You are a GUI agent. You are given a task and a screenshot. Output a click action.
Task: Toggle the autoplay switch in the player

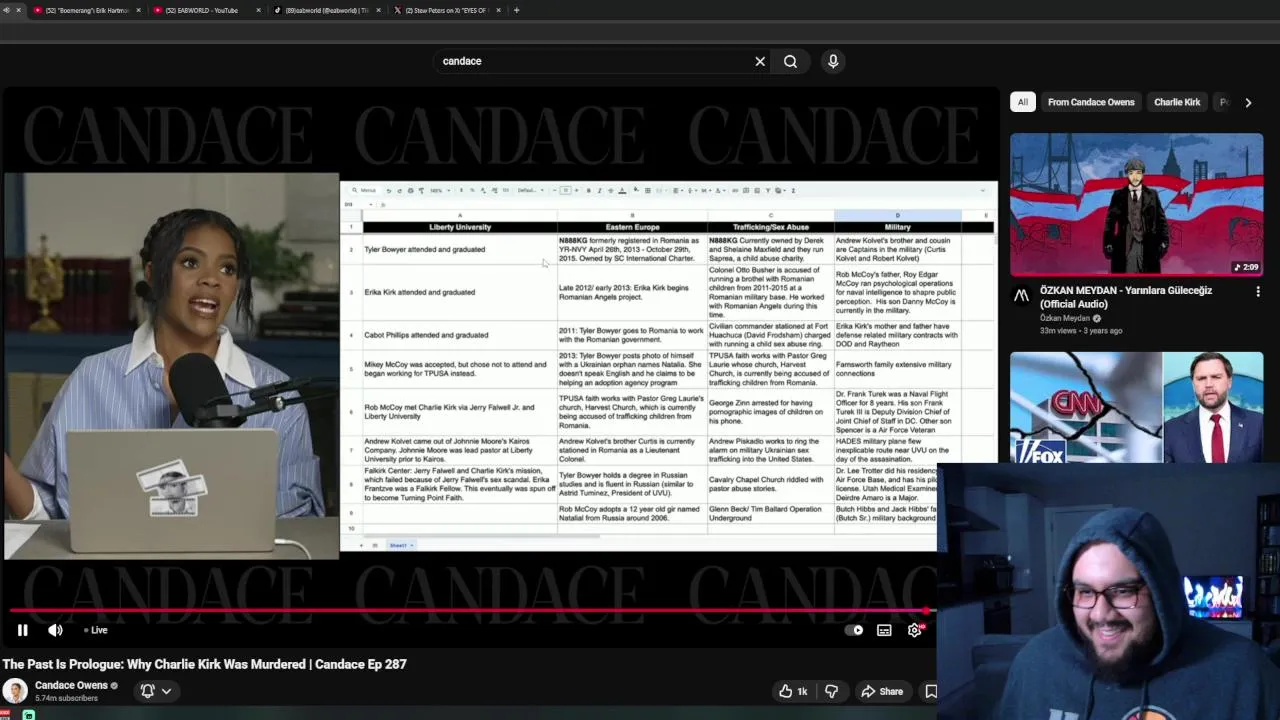854,630
